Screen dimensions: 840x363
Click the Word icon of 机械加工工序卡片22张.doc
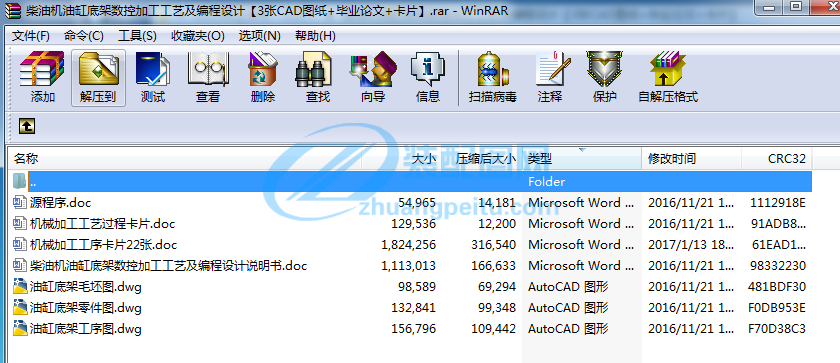20,245
